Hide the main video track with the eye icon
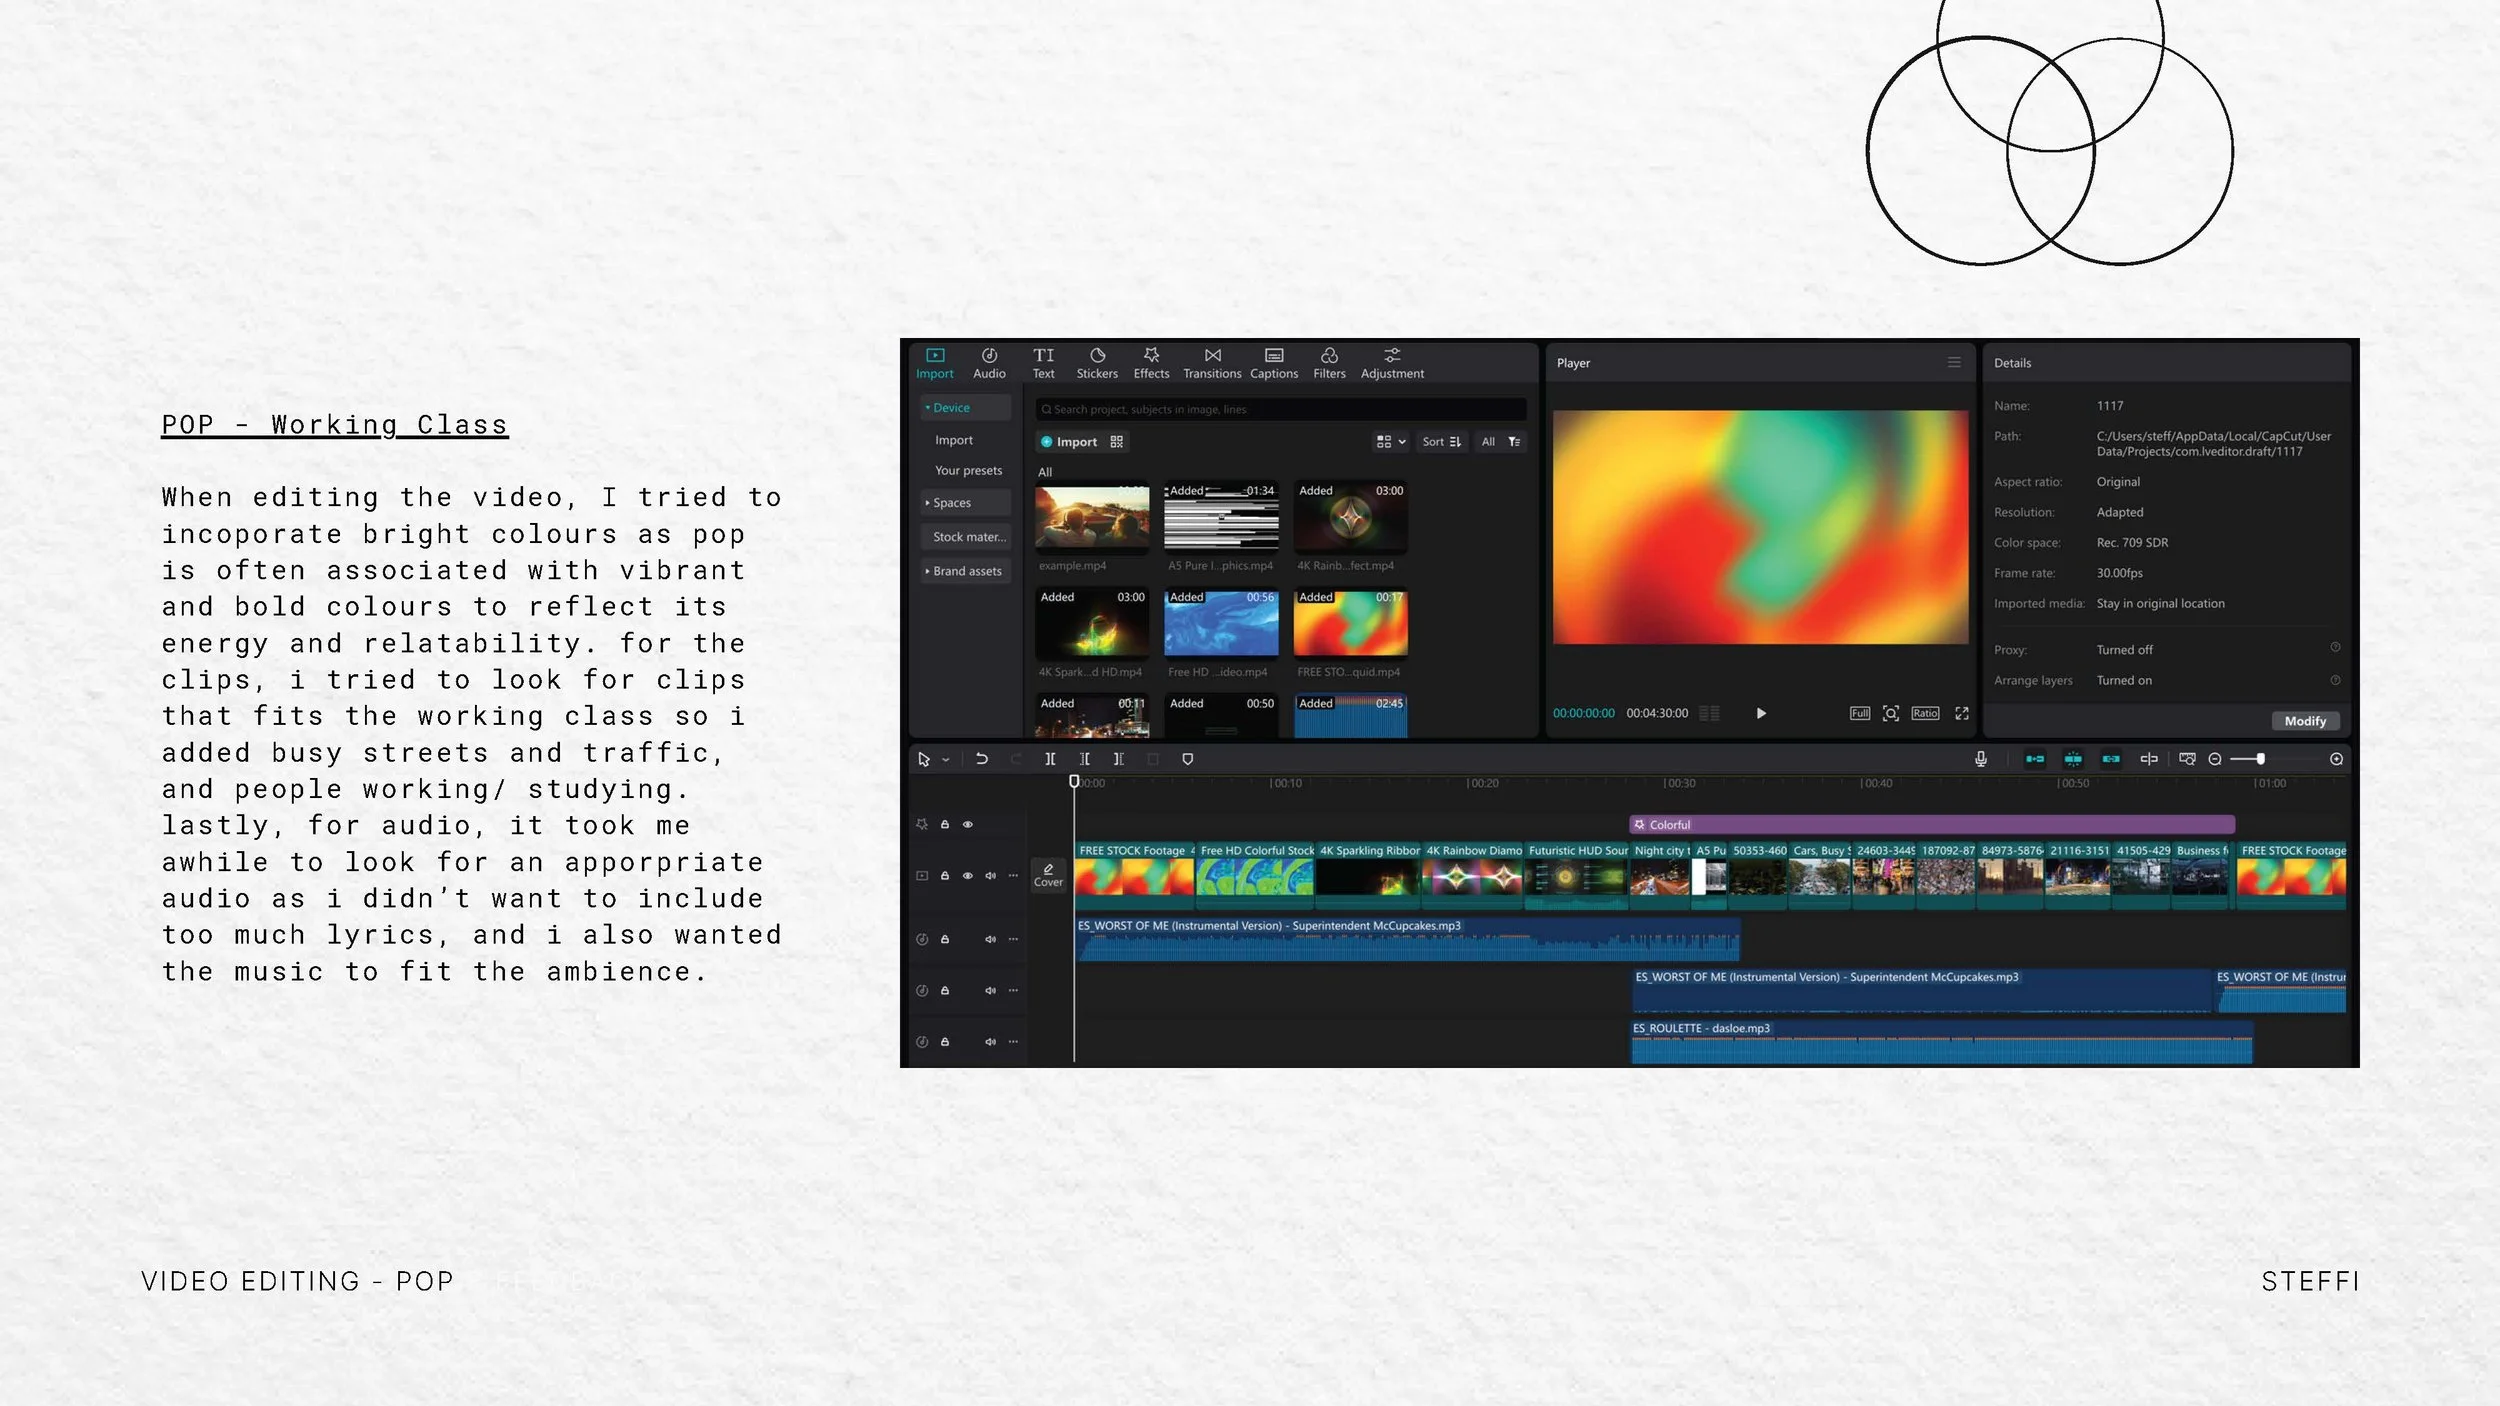 [968, 876]
